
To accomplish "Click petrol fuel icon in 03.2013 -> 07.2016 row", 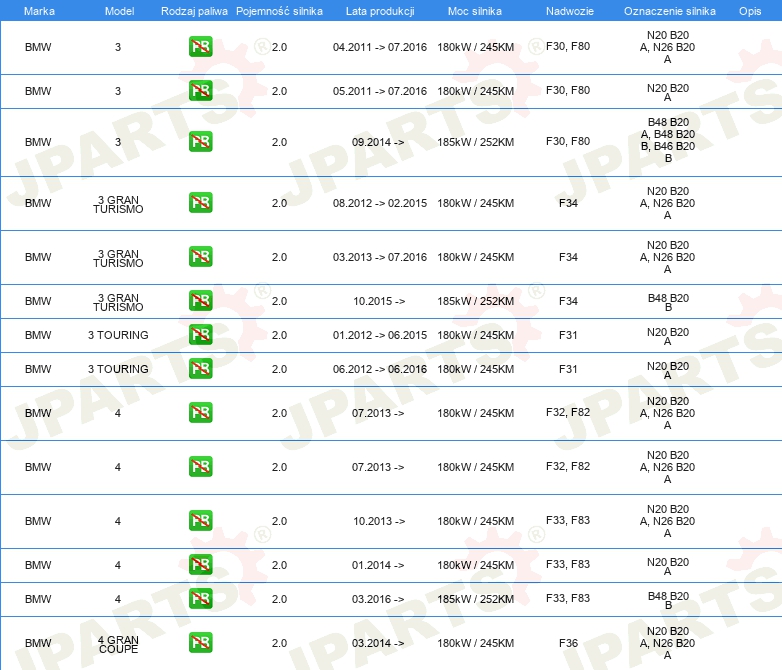I will pyautogui.click(x=200, y=256).
